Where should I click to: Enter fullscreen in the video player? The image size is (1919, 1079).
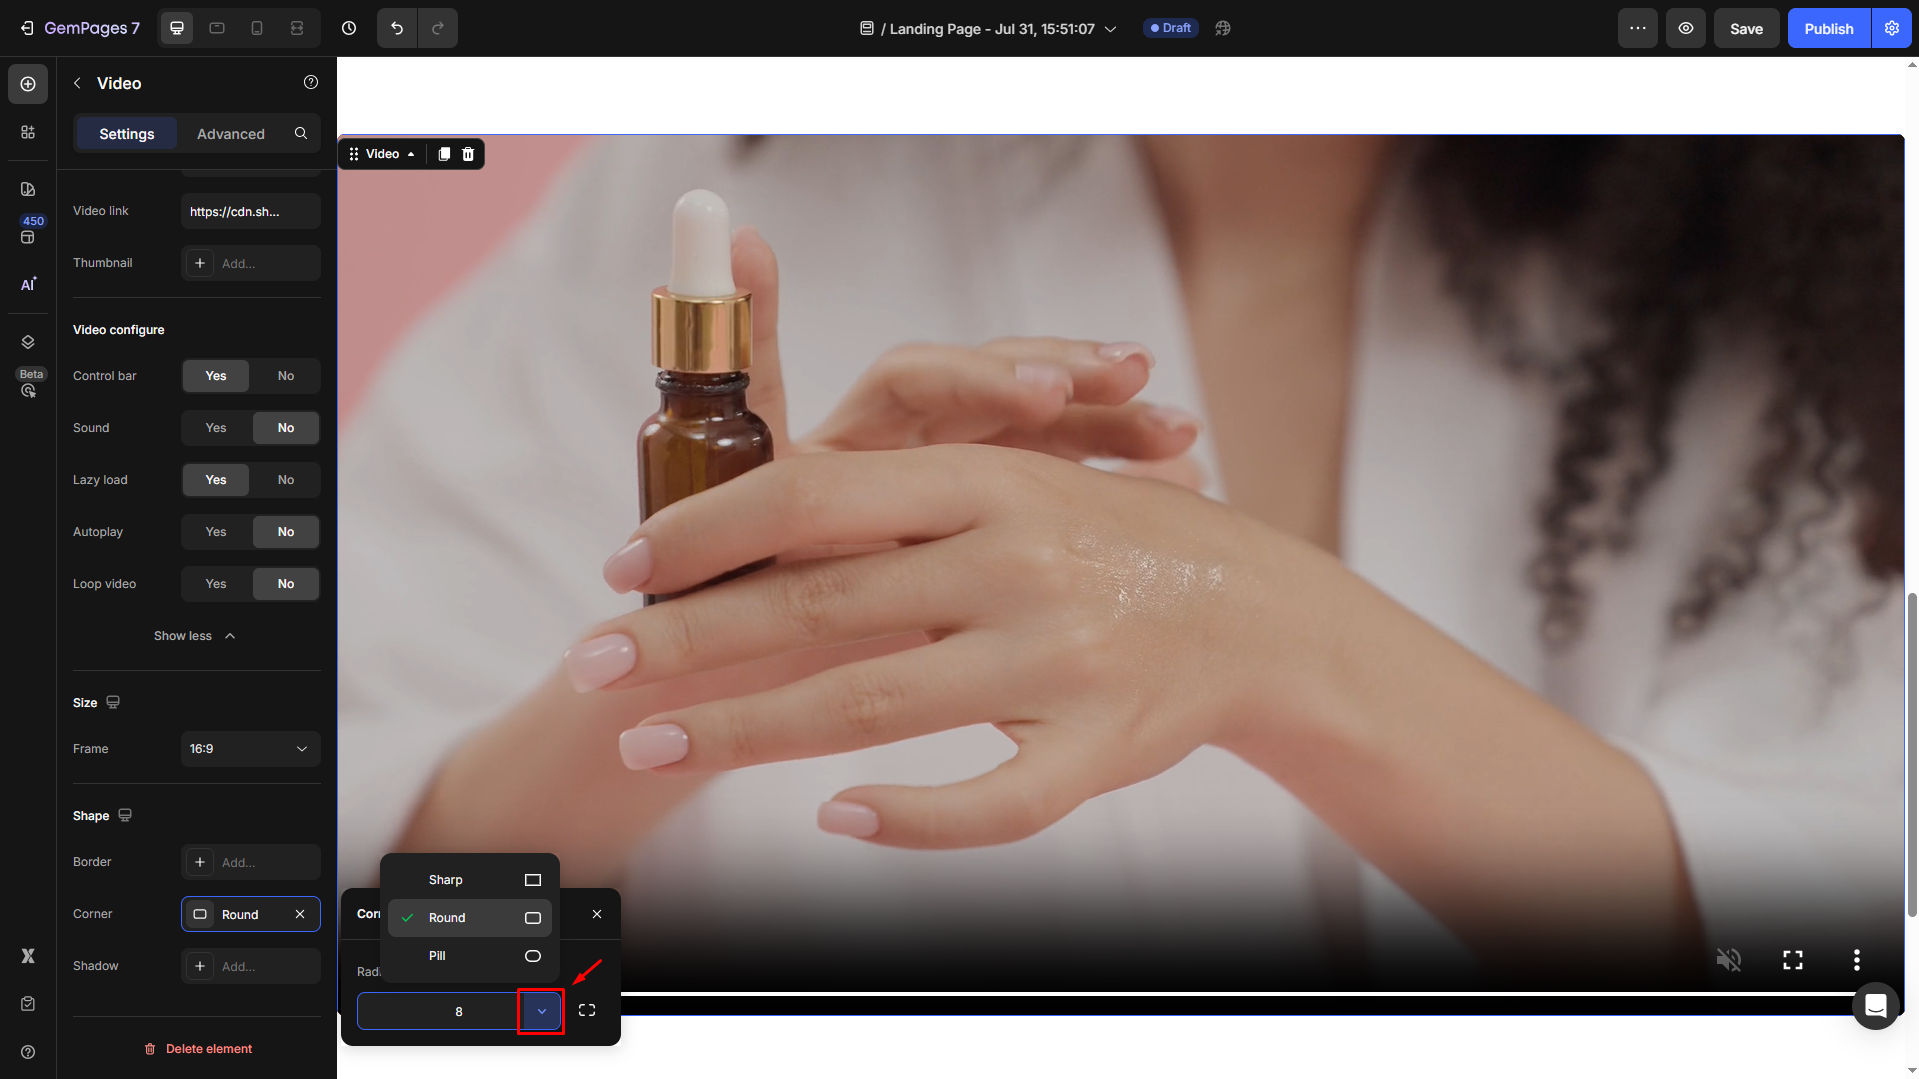pyautogui.click(x=1792, y=960)
